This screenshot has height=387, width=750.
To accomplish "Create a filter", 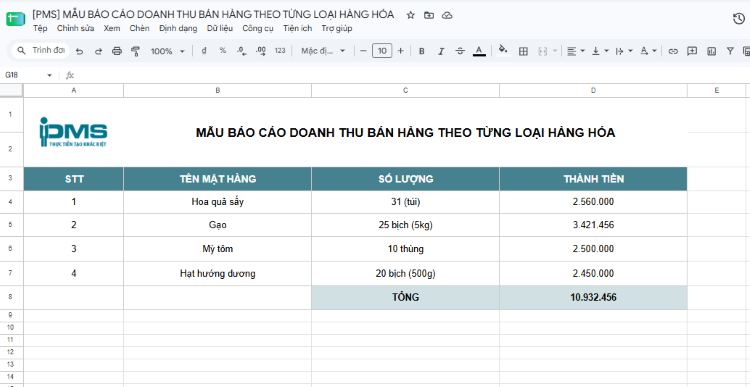I will (x=730, y=51).
